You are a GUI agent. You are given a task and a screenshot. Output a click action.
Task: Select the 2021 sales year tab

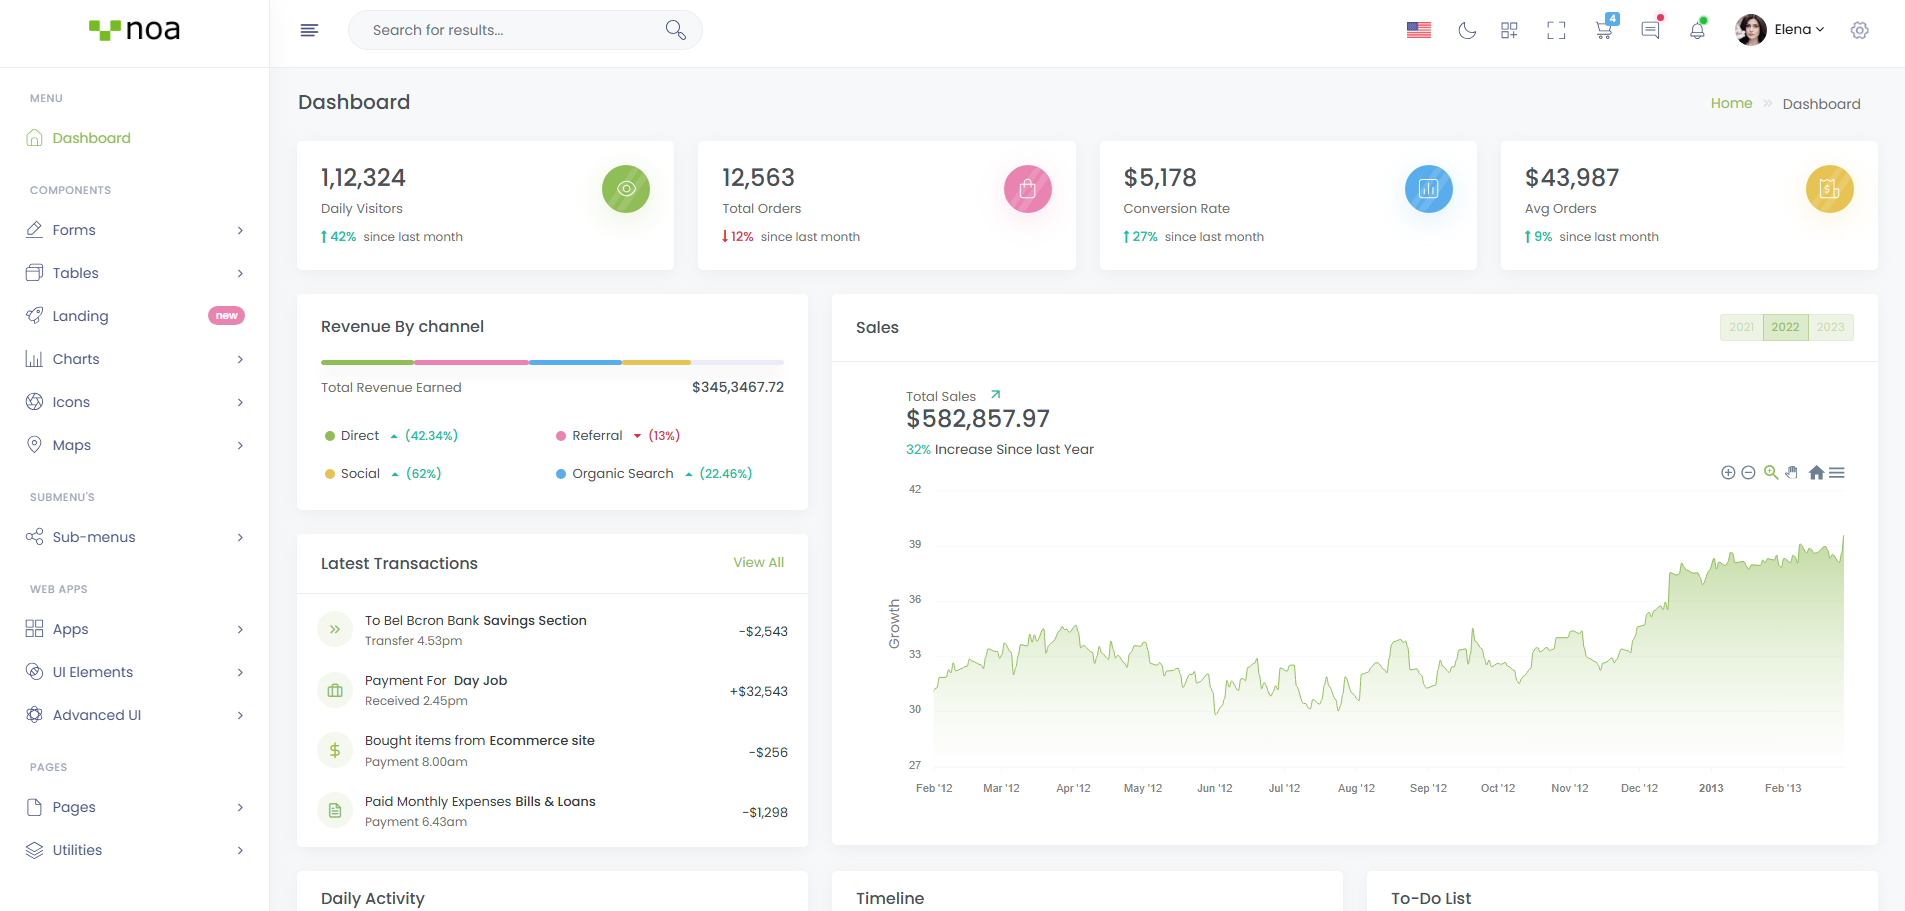(x=1741, y=327)
